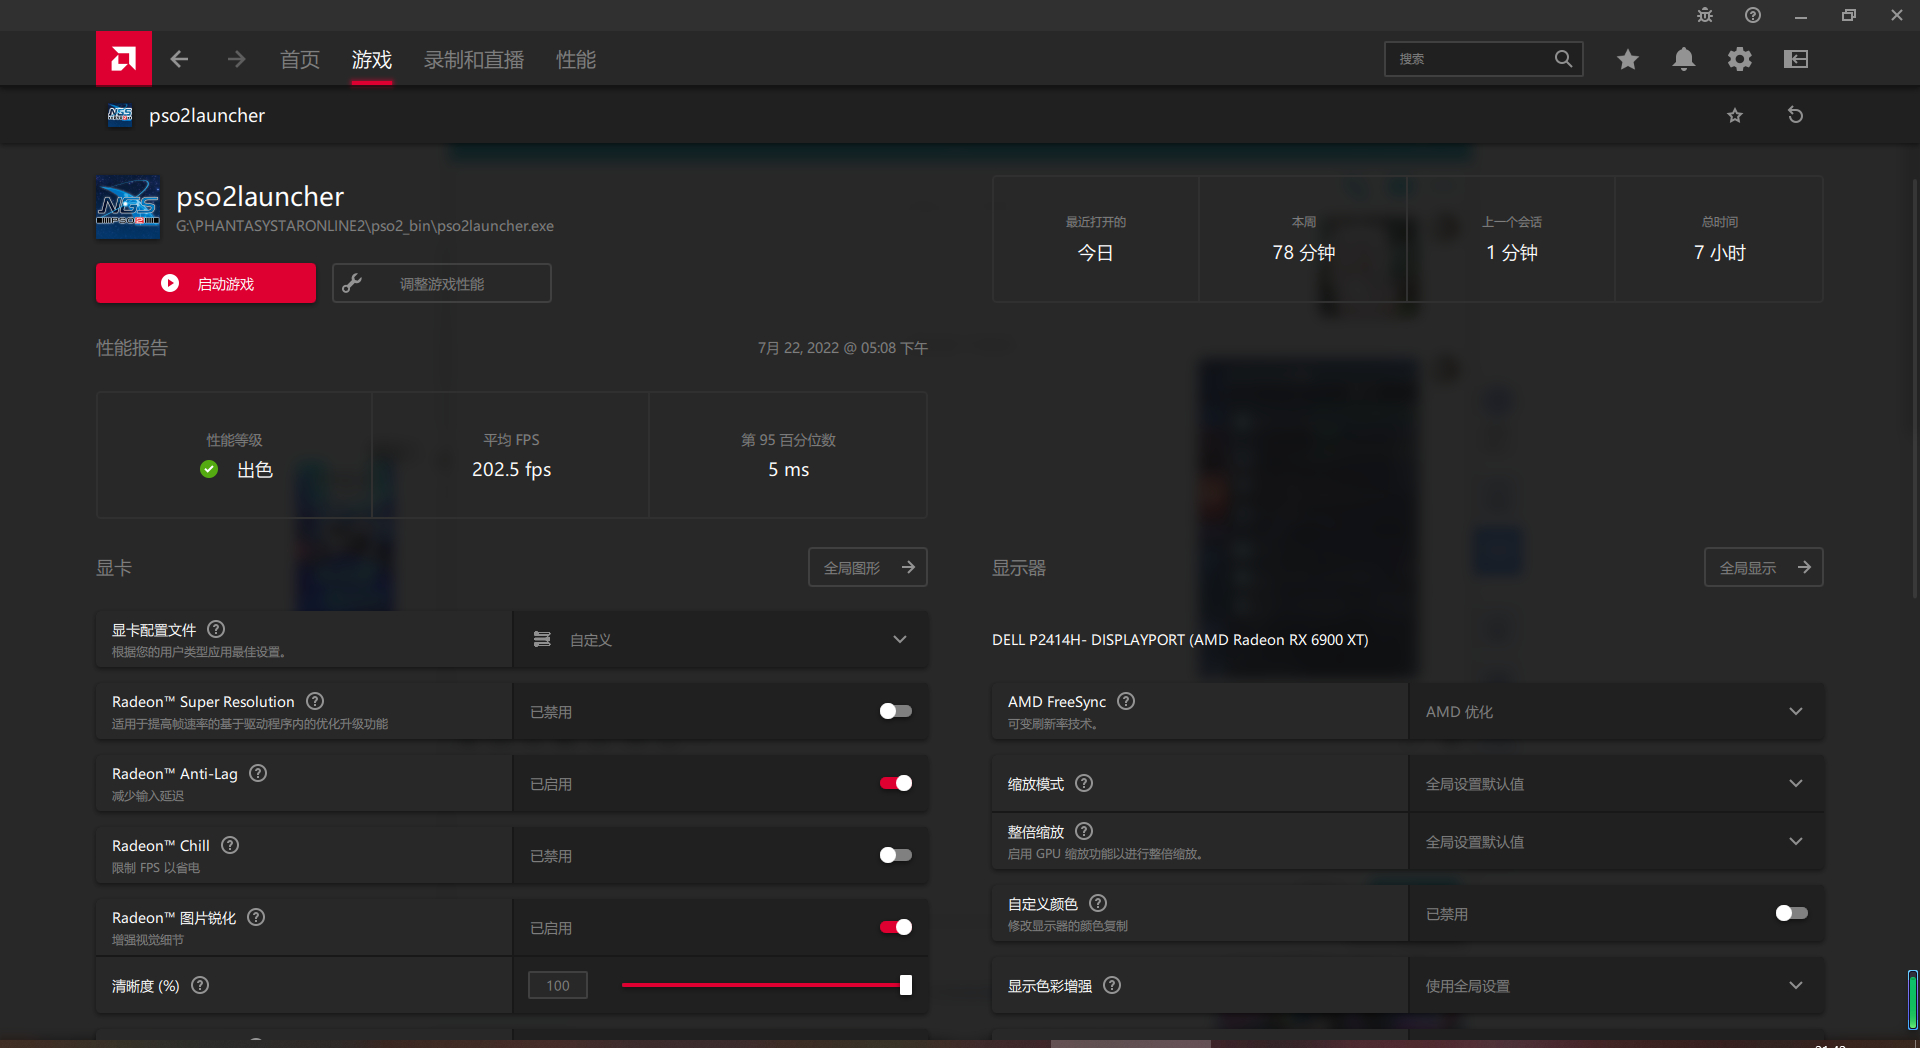Screen dimensions: 1920x1048
Task: Click the 出色 performance rating
Action: tap(255, 469)
